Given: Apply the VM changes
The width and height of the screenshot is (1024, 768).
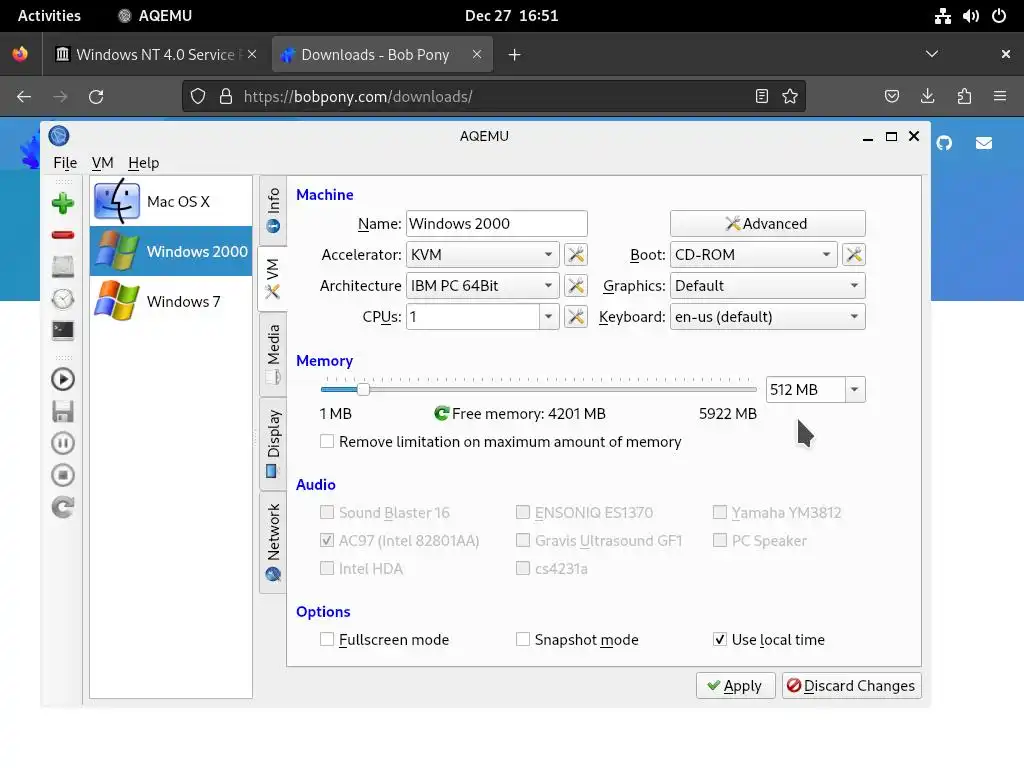Looking at the screenshot, I should [735, 686].
